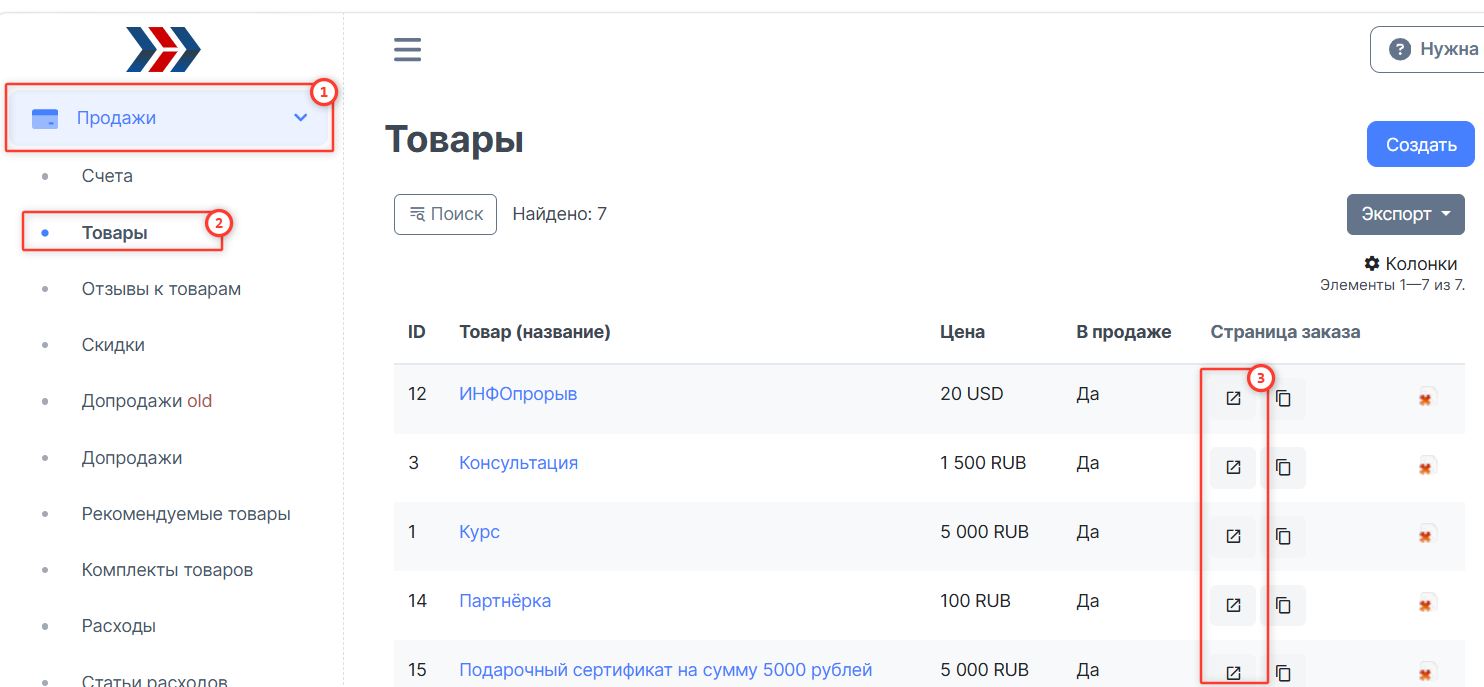Image resolution: width=1484 pixels, height=687 pixels.
Task: Open the Консультация product link
Action: pyautogui.click(x=518, y=463)
